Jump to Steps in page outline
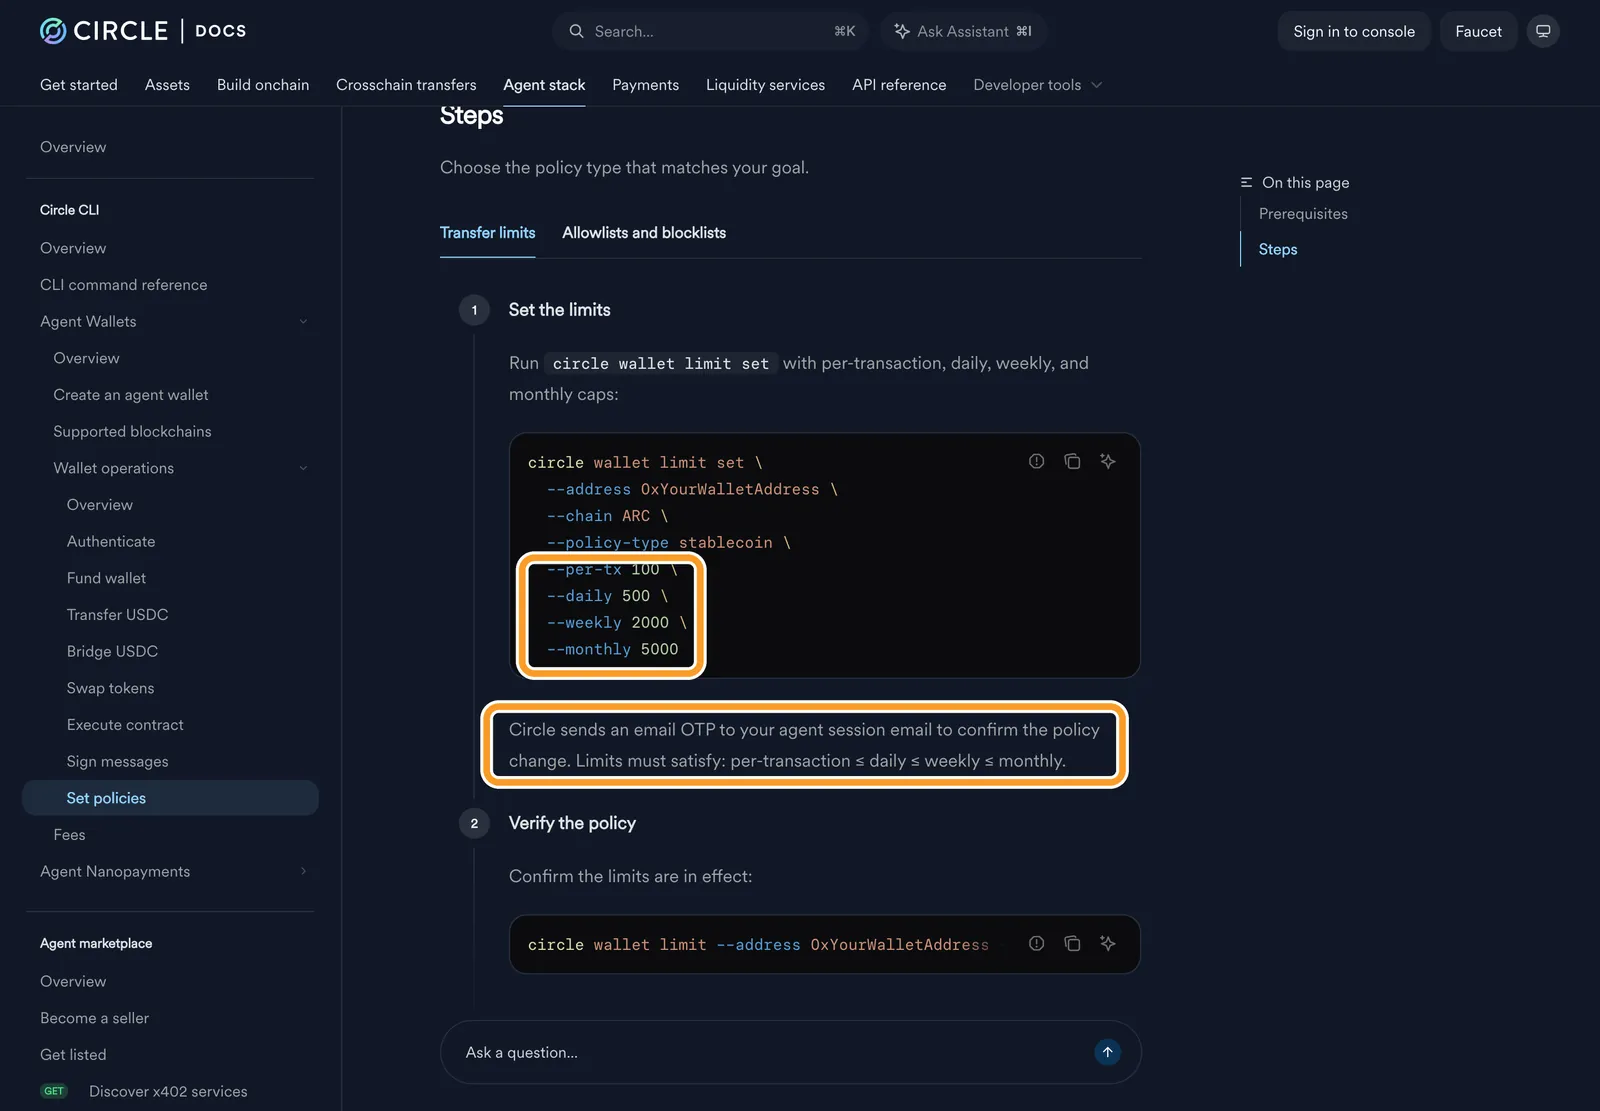The width and height of the screenshot is (1600, 1111). [1277, 249]
